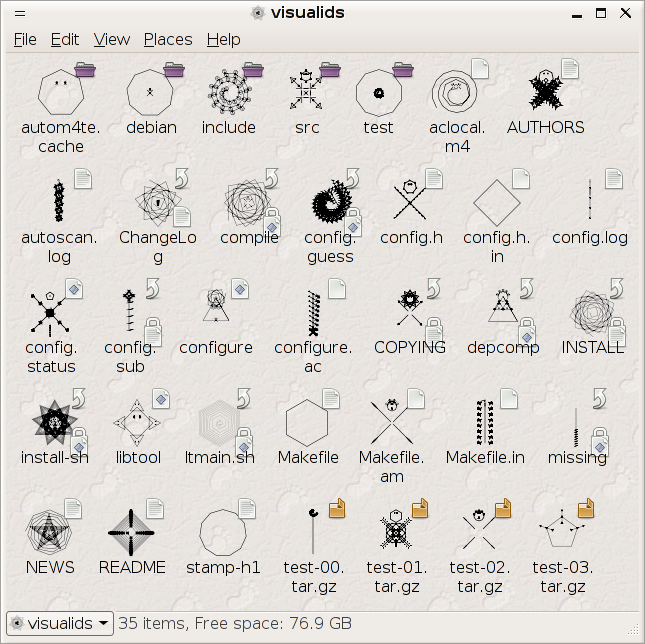Click the NEWS file name label
This screenshot has width=645, height=644.
point(50,568)
